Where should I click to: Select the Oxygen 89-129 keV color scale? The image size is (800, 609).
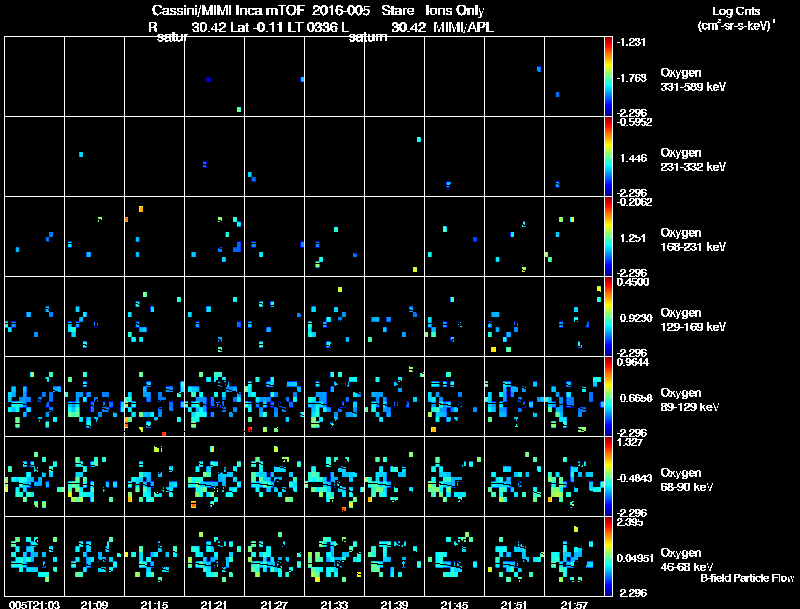click(x=608, y=396)
